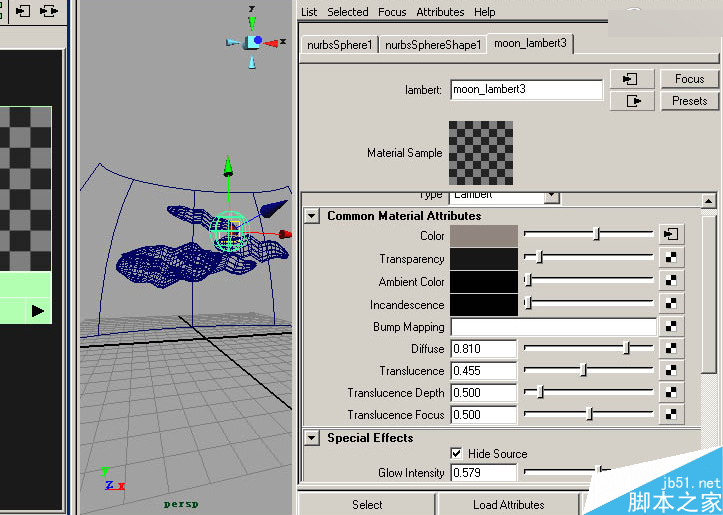Switch to the nurbsSphere1 tab
The height and width of the screenshot is (515, 723).
tap(339, 45)
